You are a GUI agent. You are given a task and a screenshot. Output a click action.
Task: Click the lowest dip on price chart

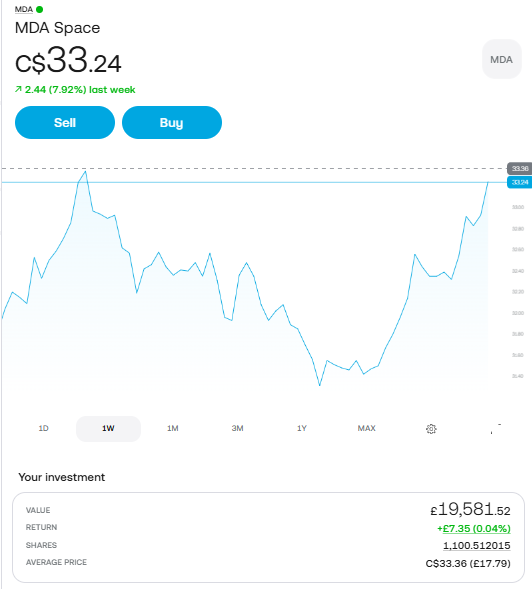click(320, 385)
